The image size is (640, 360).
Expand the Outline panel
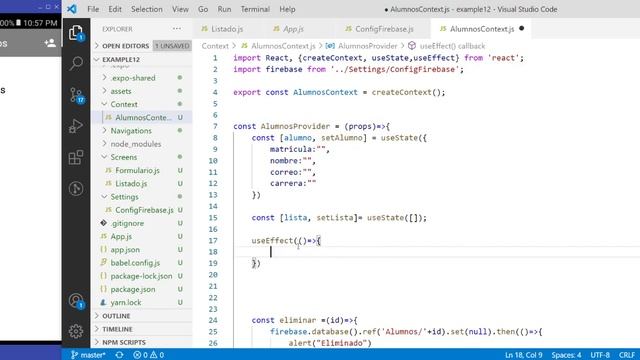[142, 316]
